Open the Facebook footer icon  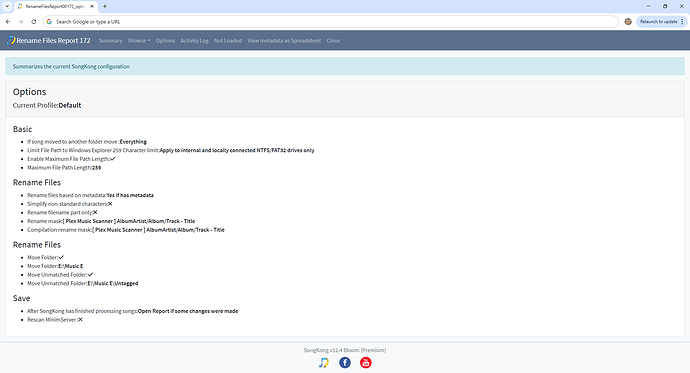(345, 362)
